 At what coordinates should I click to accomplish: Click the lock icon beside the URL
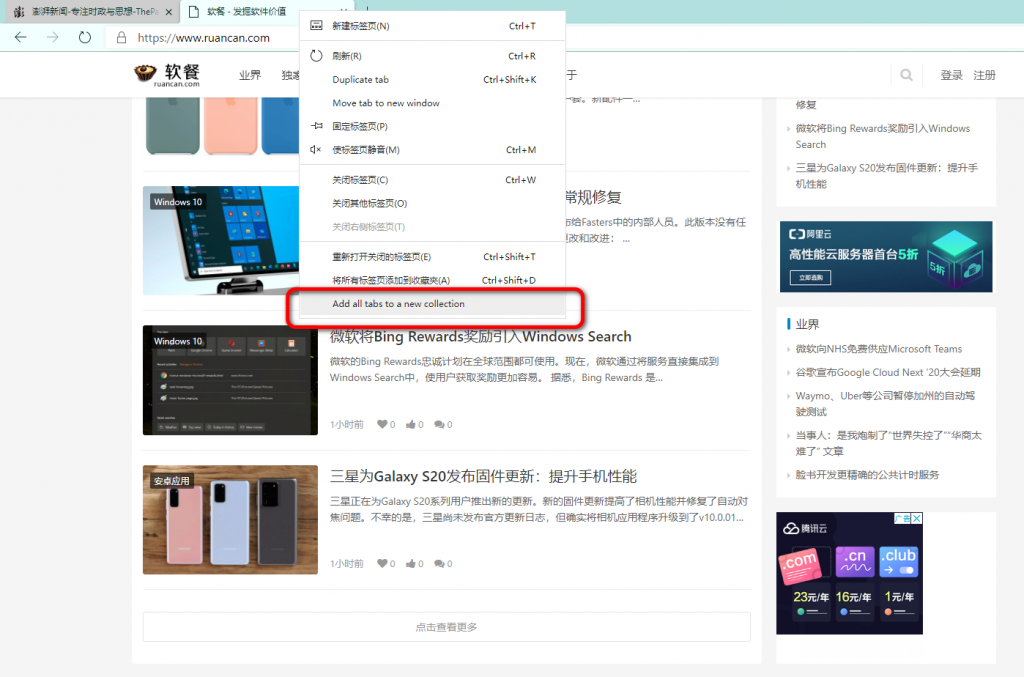coord(122,38)
